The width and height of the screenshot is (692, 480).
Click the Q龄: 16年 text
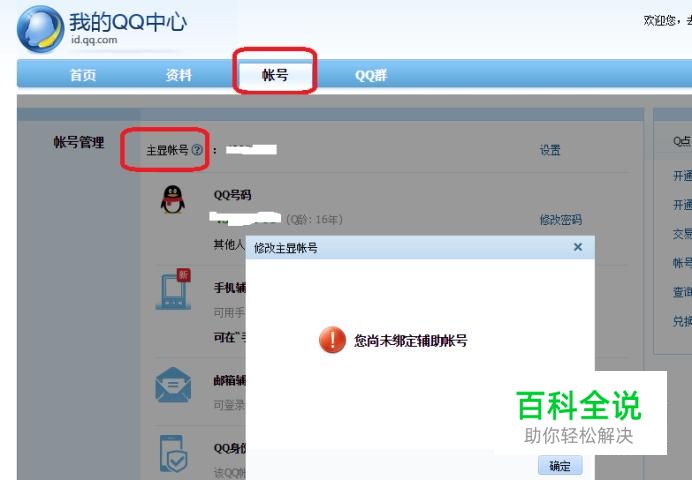[314, 219]
